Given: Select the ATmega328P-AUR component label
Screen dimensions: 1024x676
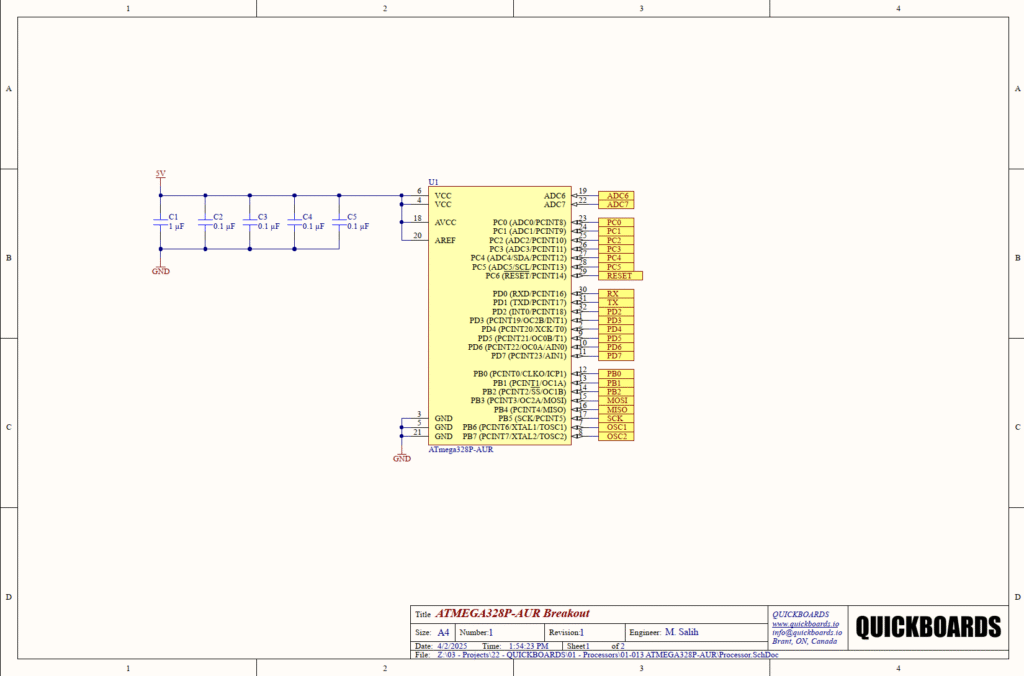Looking at the screenshot, I should [460, 450].
